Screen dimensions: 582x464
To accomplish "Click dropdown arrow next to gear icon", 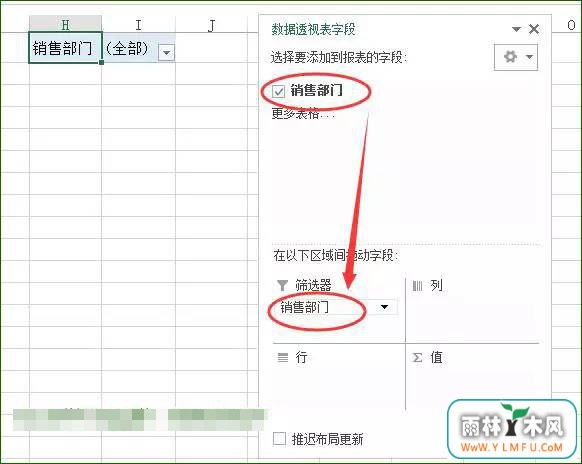I will (530, 57).
